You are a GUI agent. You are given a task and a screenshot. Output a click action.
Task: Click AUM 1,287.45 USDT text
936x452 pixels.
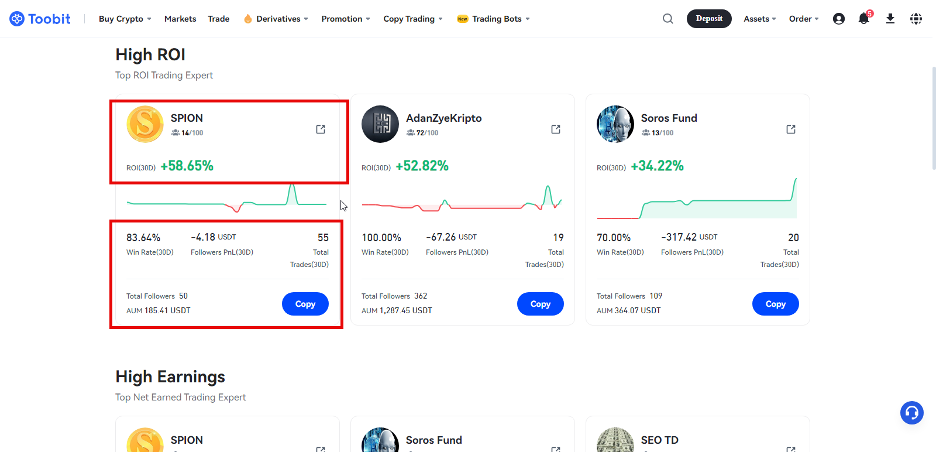[397, 310]
